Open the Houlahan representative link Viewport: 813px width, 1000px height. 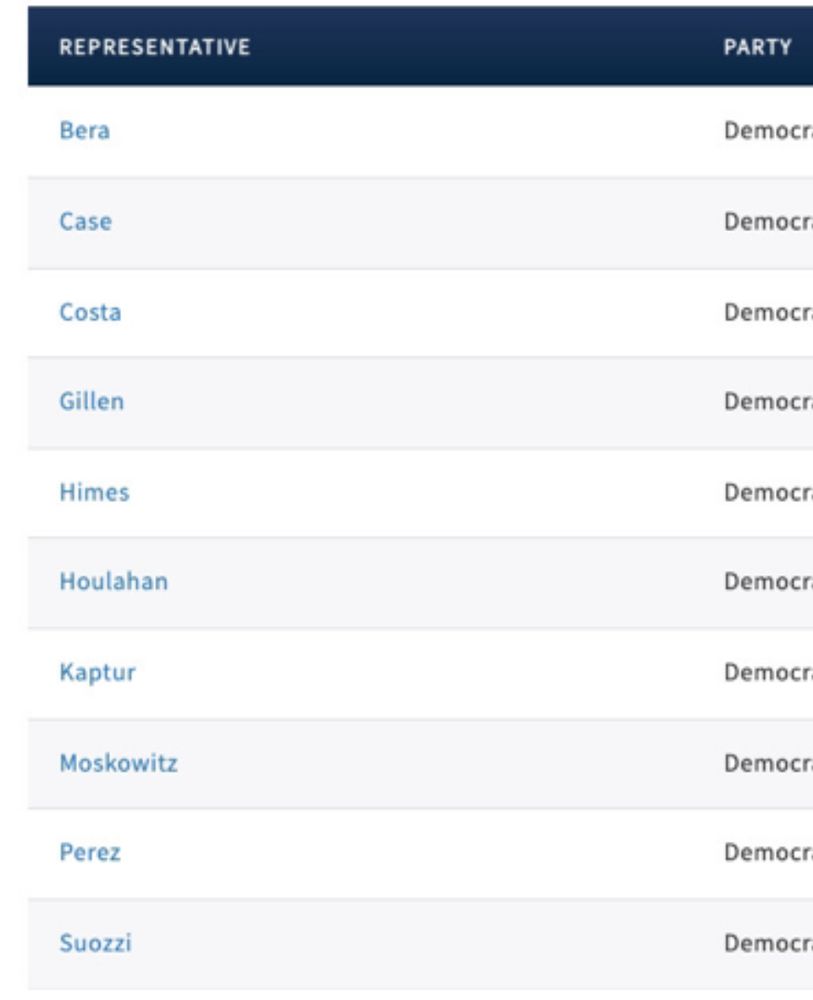point(114,582)
